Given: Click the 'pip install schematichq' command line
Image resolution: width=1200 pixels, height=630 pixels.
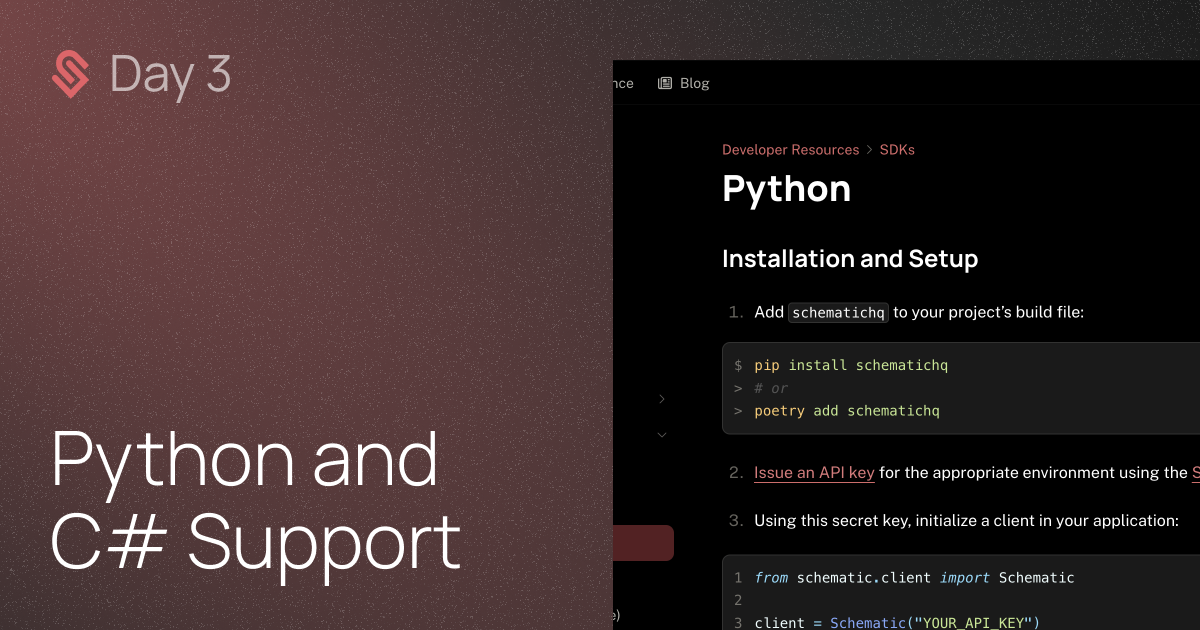Looking at the screenshot, I should [850, 365].
